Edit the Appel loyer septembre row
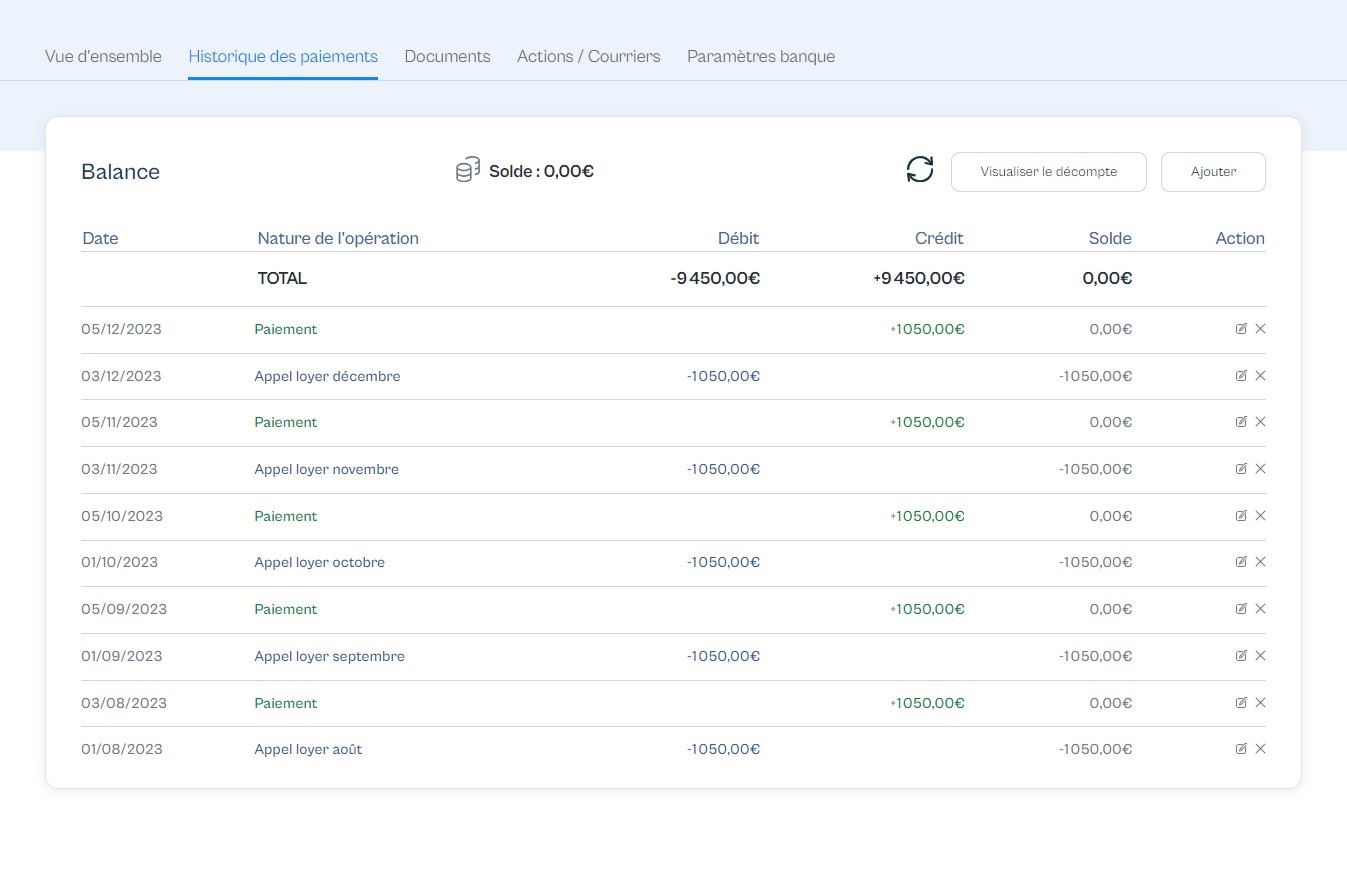 pyautogui.click(x=1241, y=655)
